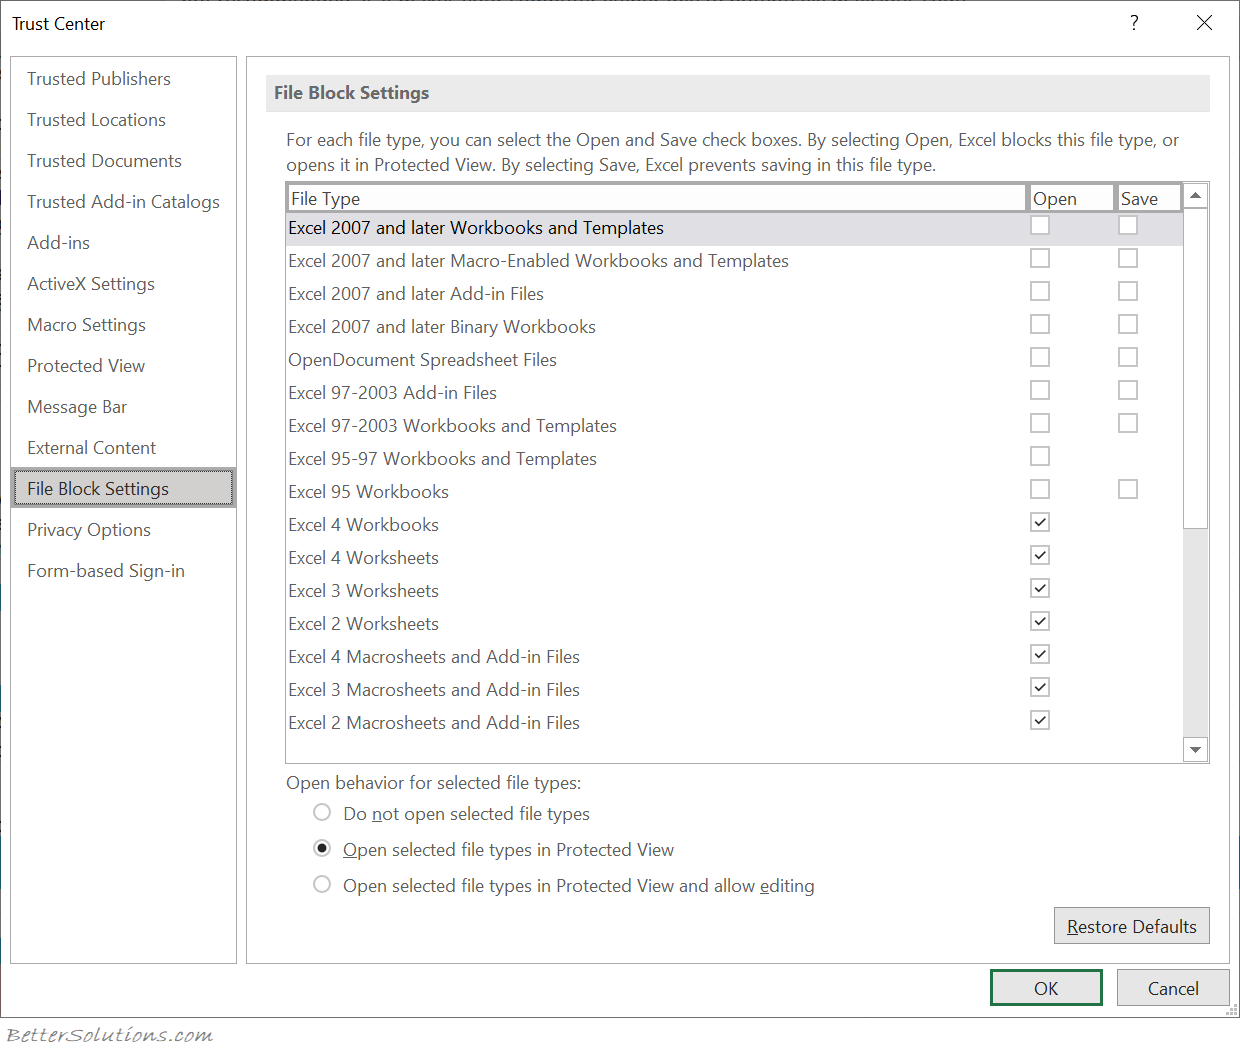Select 'Excel 97-2003 Add-in Files' row text
This screenshot has height=1050, width=1240.
coord(392,393)
